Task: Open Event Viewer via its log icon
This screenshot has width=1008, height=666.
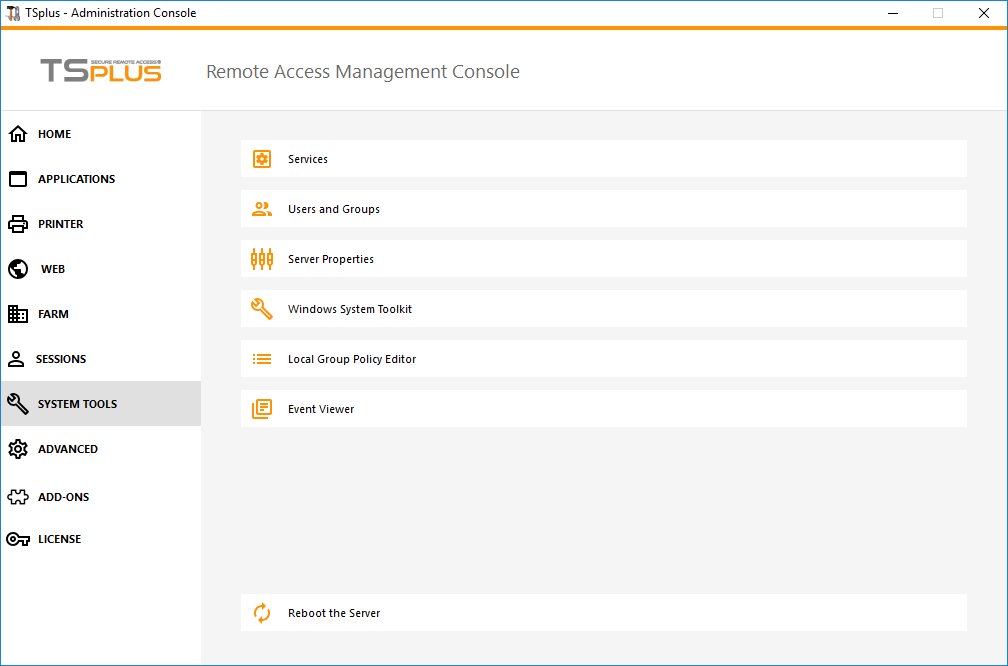Action: [262, 408]
